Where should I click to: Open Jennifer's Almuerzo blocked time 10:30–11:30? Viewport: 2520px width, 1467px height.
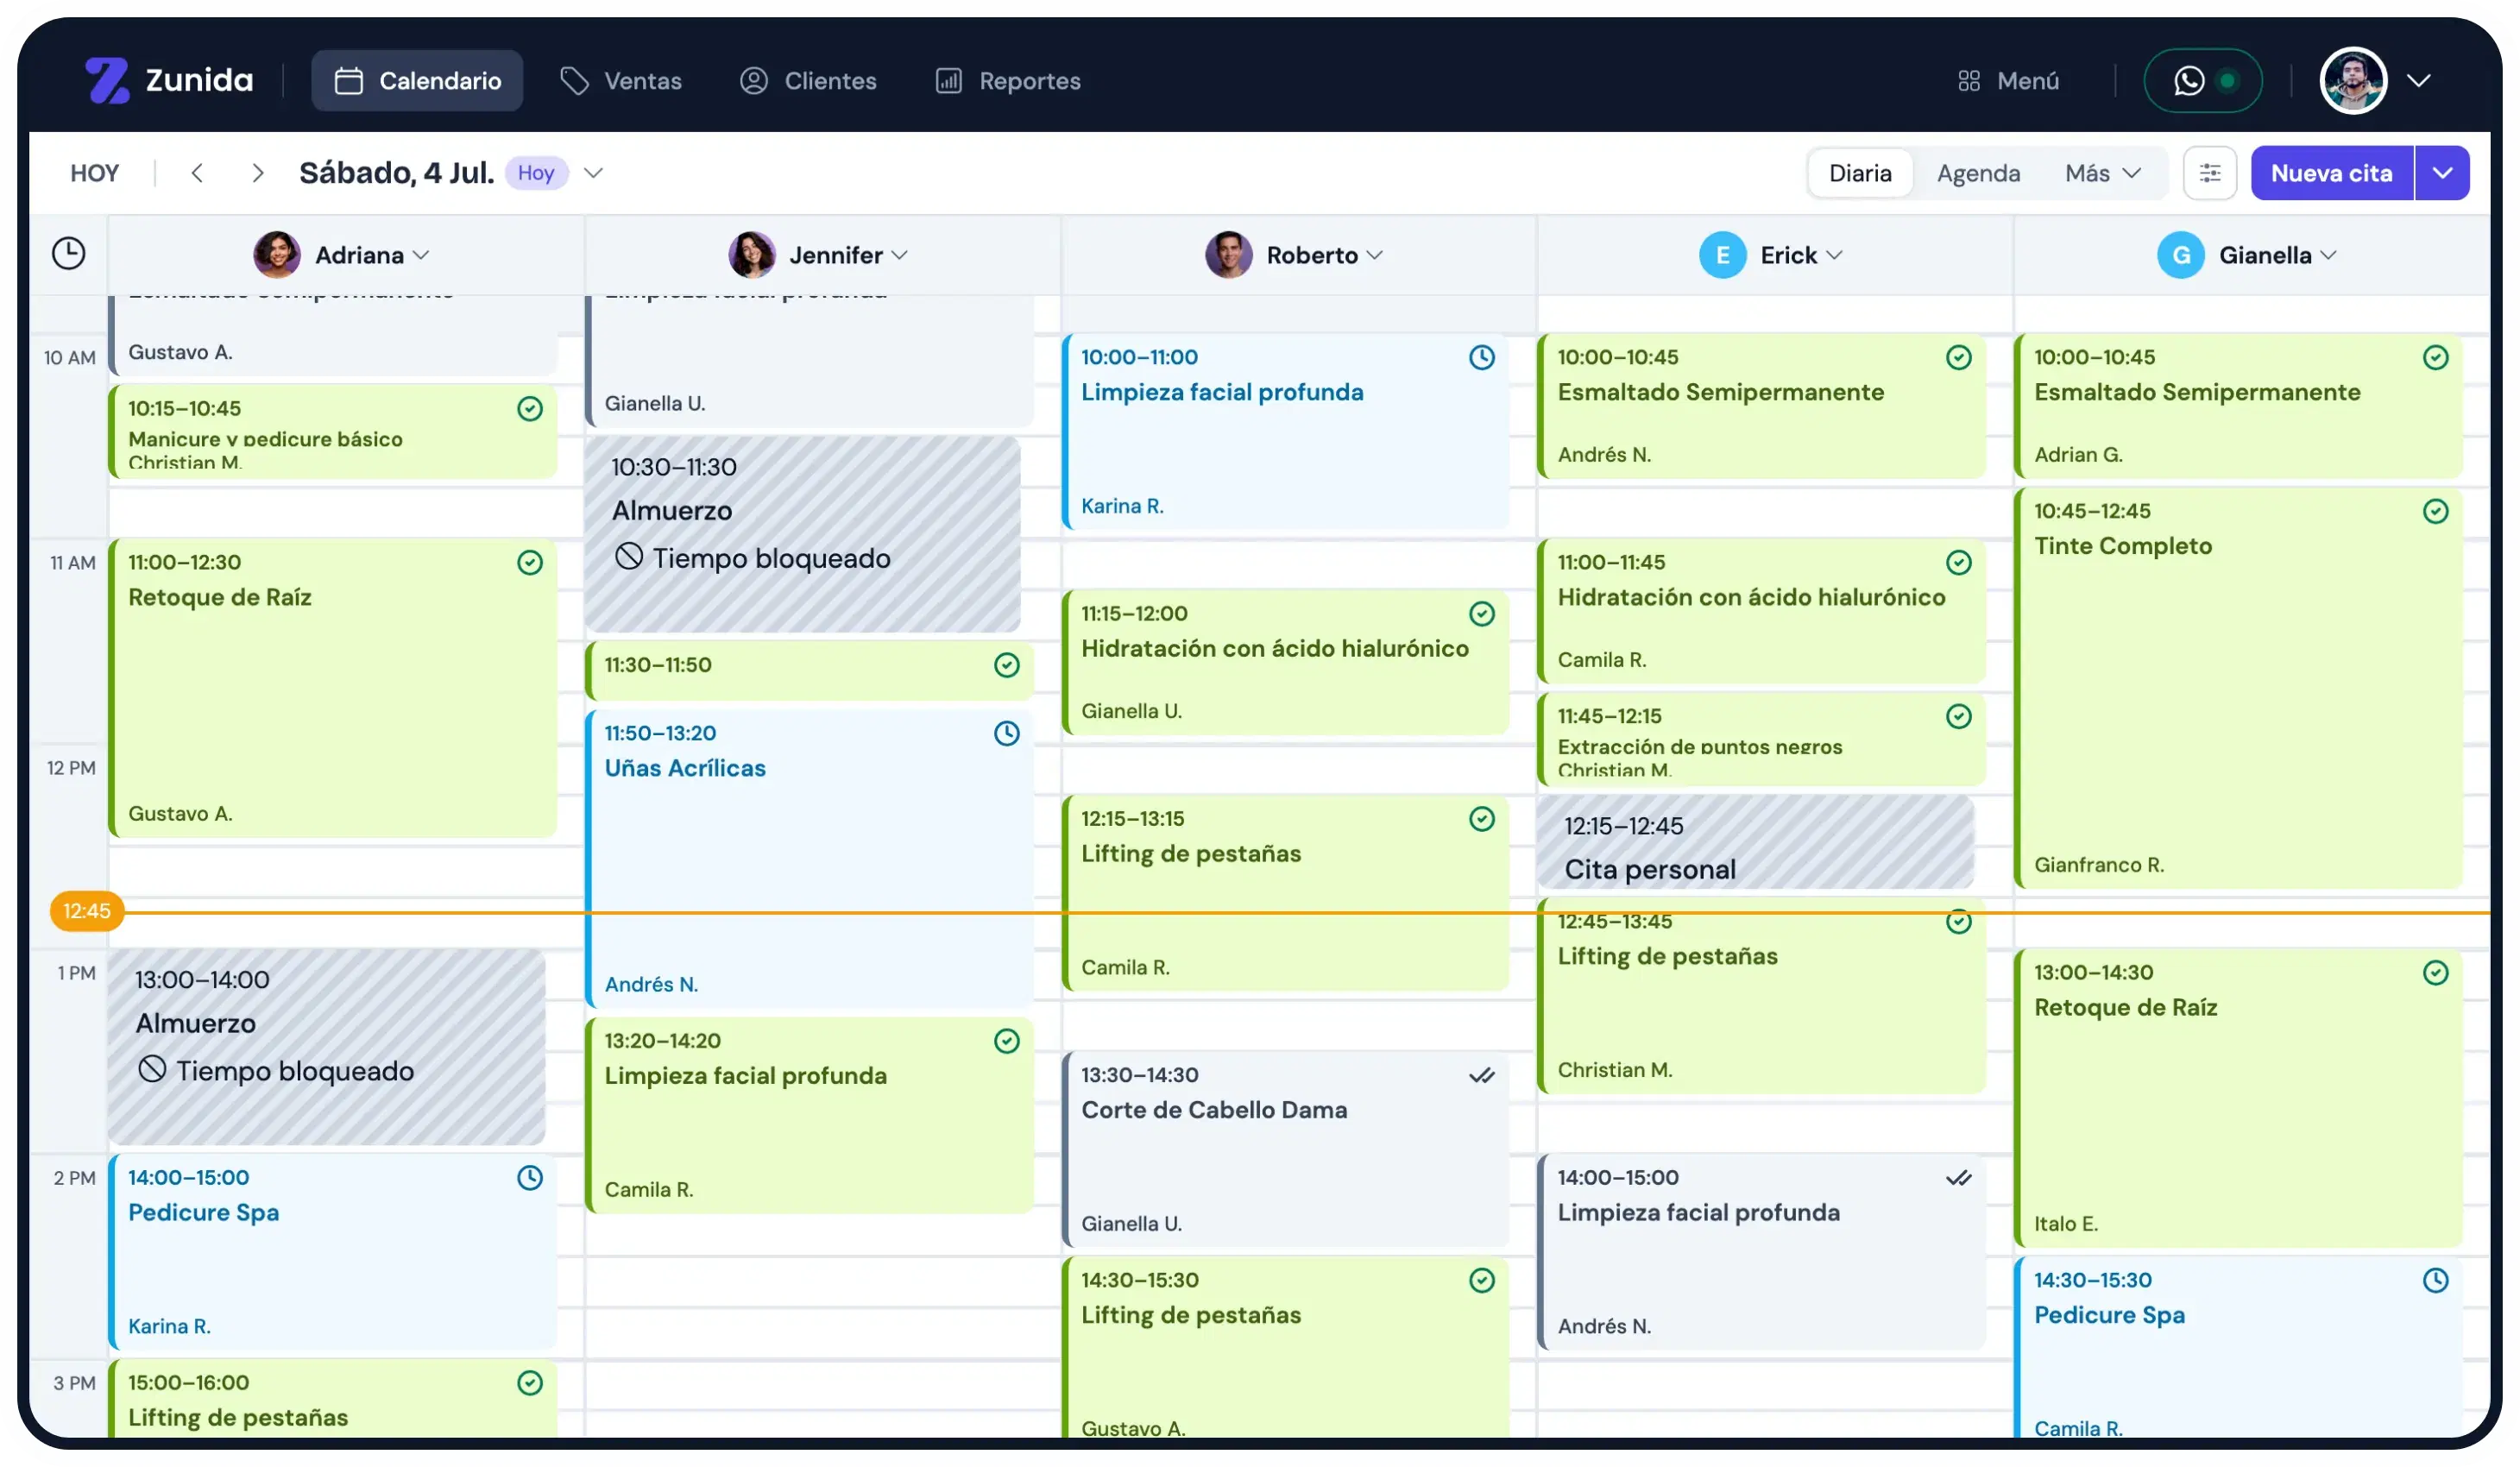(x=802, y=533)
